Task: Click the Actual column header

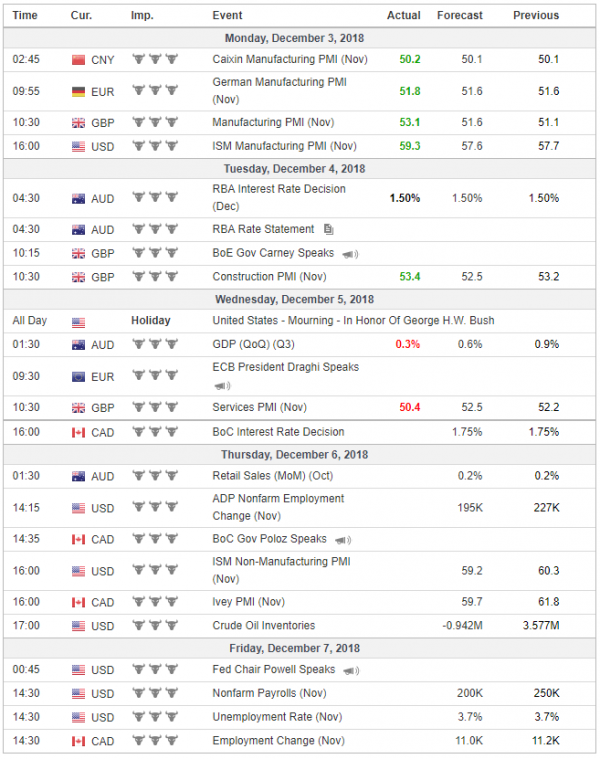Action: pos(404,15)
